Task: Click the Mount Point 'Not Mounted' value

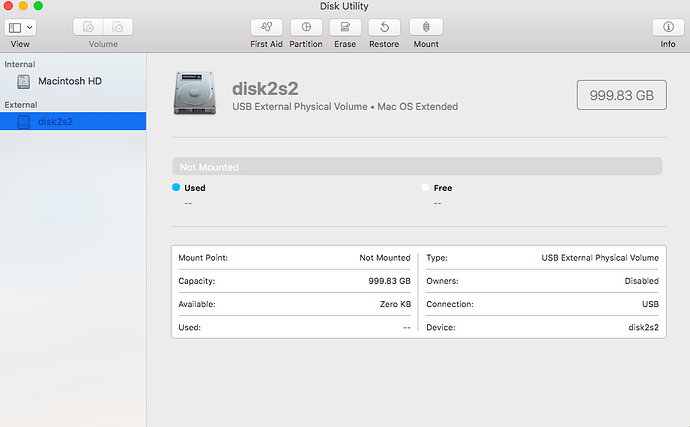Action: click(385, 258)
